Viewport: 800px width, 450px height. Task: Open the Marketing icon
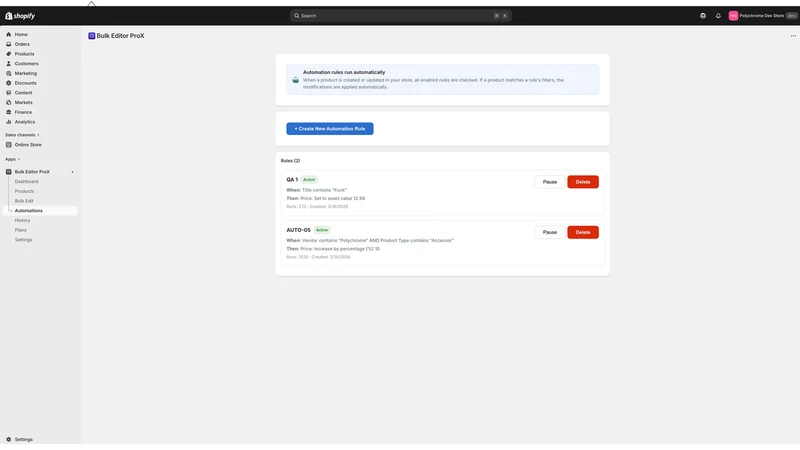(x=9, y=73)
